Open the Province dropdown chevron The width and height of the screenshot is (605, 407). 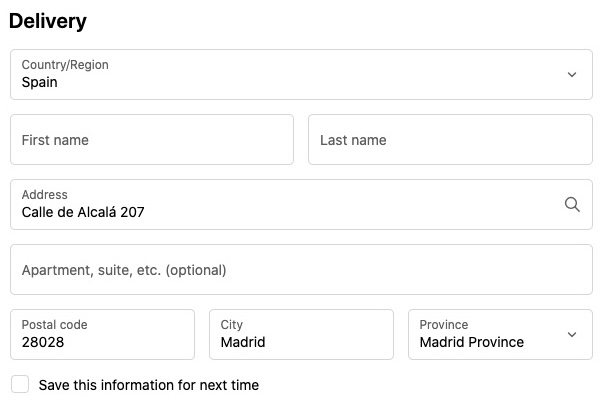(572, 334)
